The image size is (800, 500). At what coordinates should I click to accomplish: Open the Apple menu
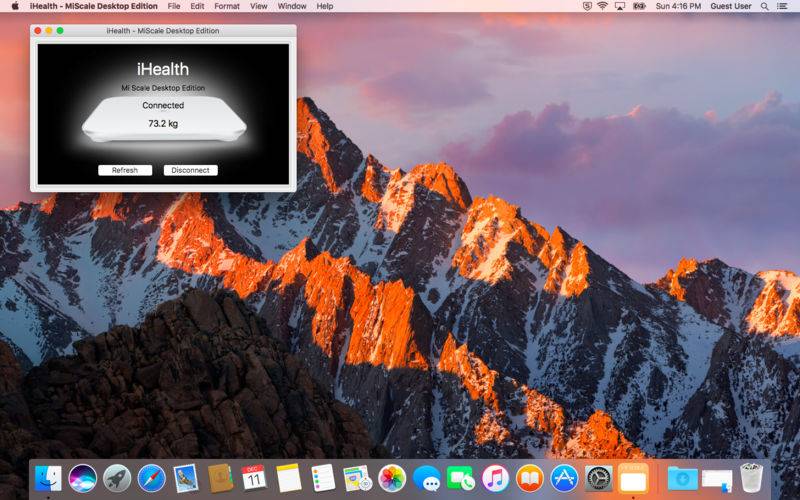15,6
